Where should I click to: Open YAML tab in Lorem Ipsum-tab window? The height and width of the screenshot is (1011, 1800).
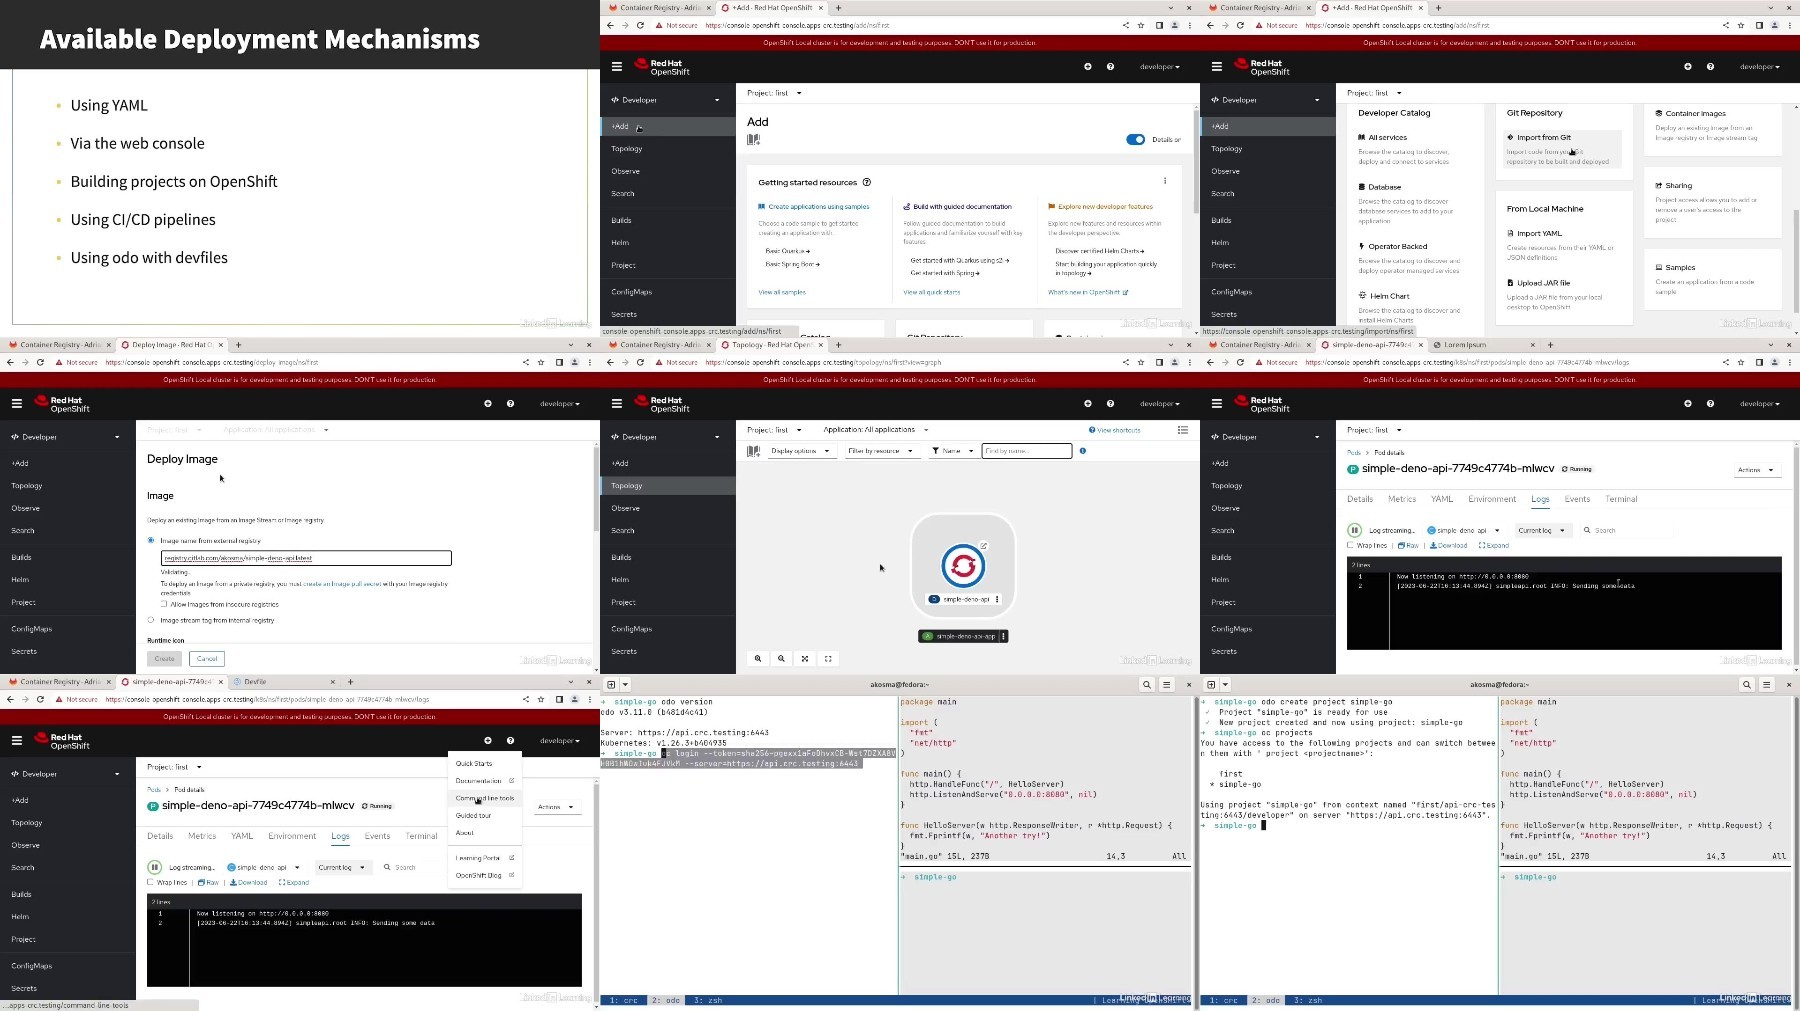tap(1441, 499)
